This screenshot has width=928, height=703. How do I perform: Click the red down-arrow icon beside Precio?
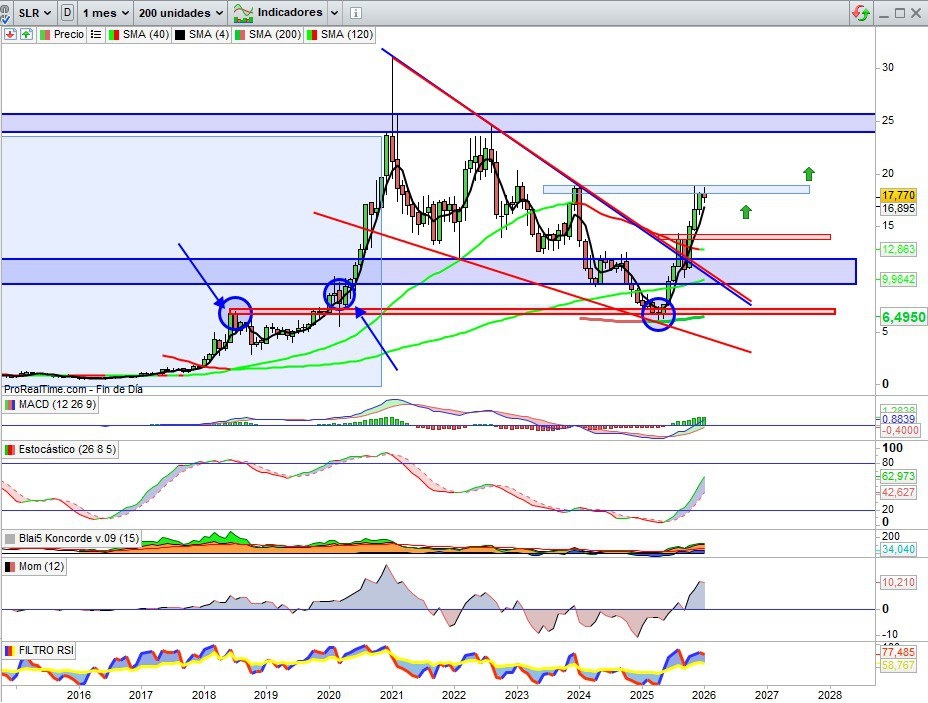[x=9, y=34]
